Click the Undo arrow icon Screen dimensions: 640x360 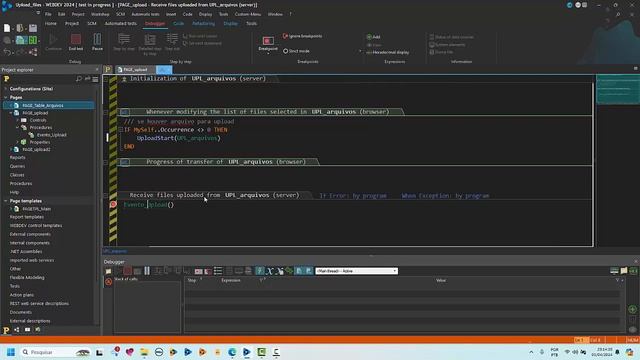pyautogui.click(x=7, y=52)
